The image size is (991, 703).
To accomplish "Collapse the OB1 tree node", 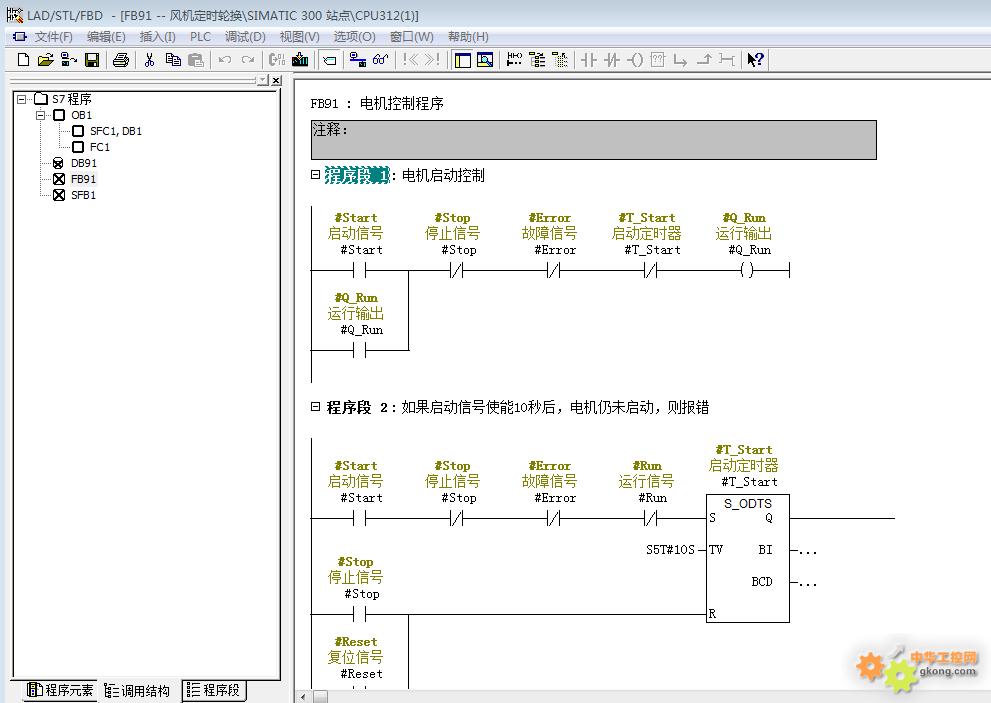I will pos(40,115).
